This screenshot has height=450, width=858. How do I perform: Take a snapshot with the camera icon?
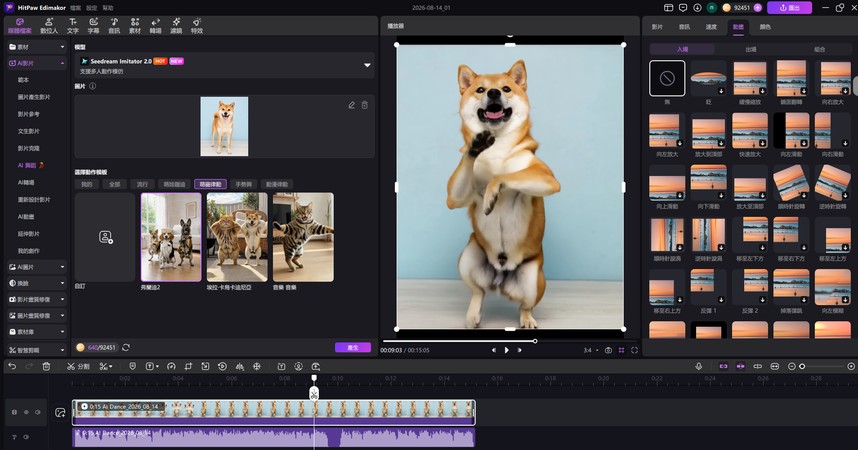click(x=608, y=350)
